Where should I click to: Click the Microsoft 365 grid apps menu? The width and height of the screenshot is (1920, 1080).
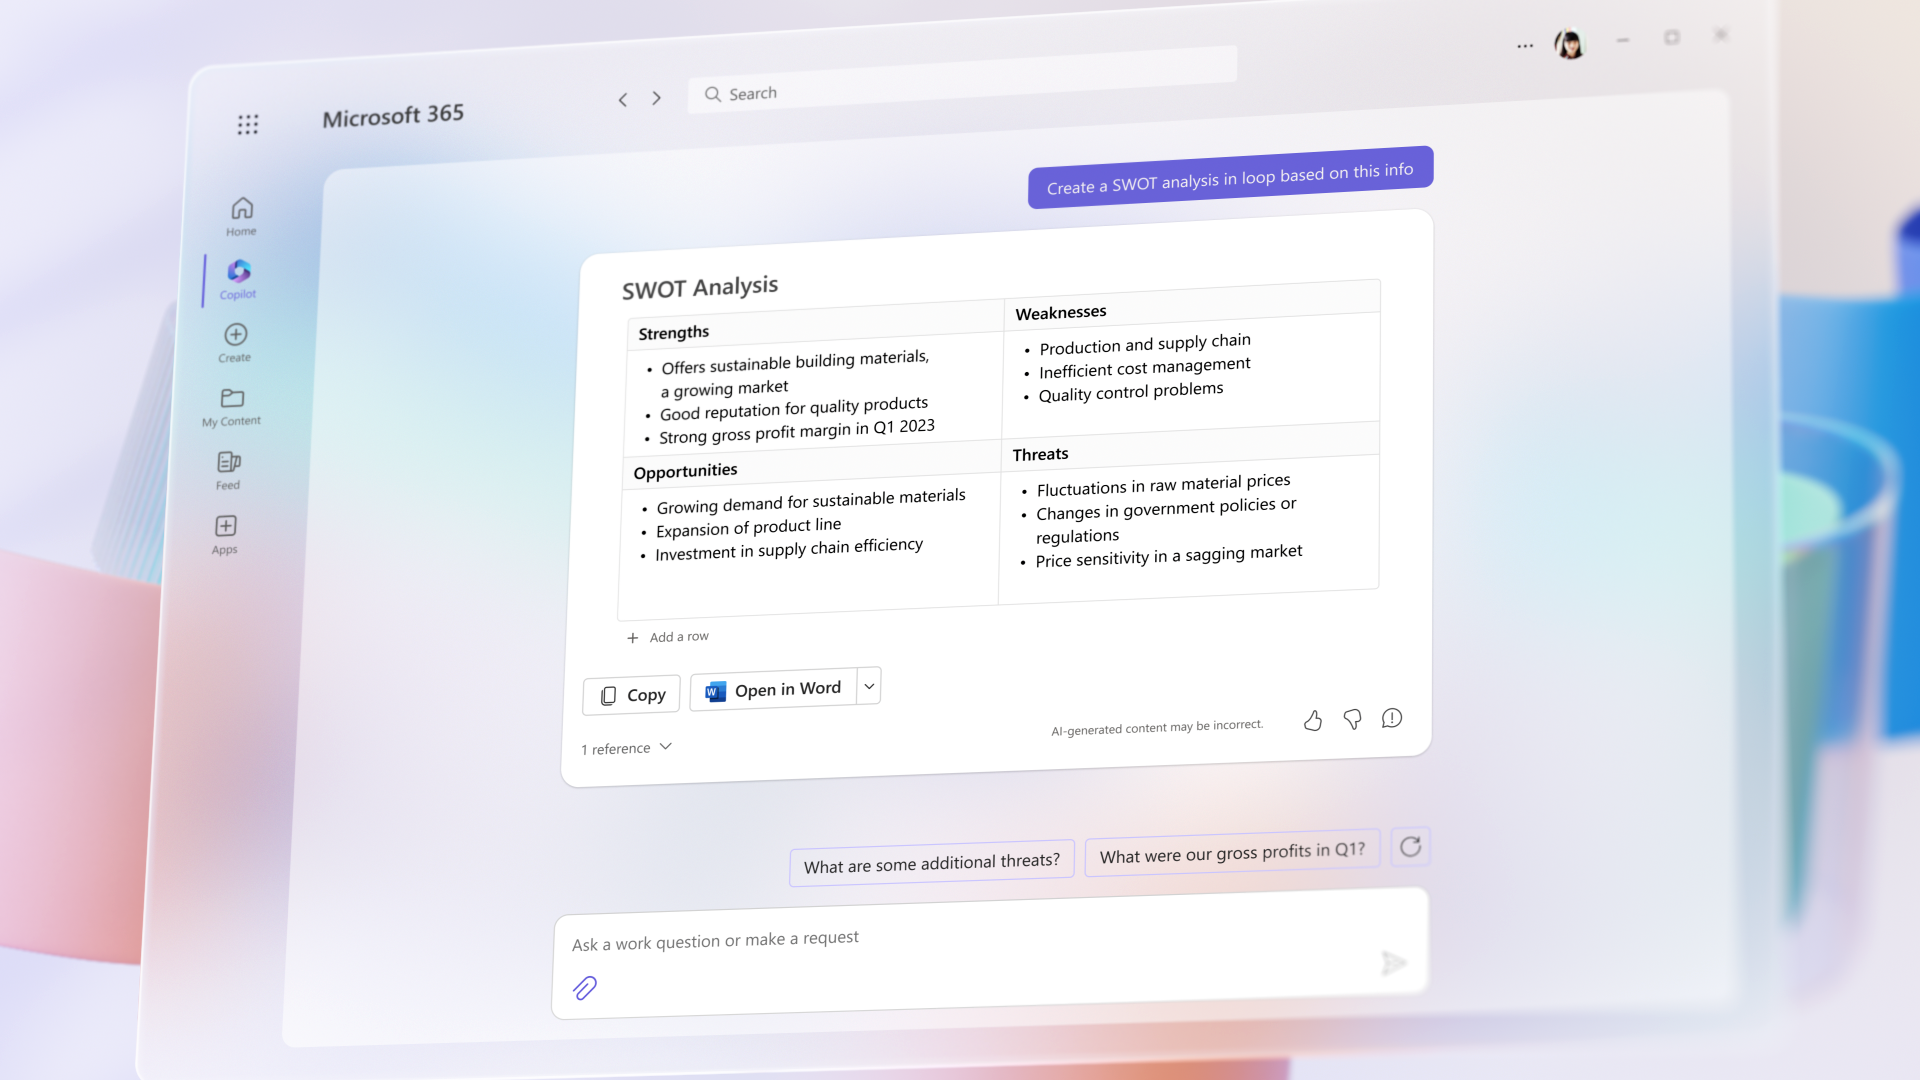(x=248, y=124)
